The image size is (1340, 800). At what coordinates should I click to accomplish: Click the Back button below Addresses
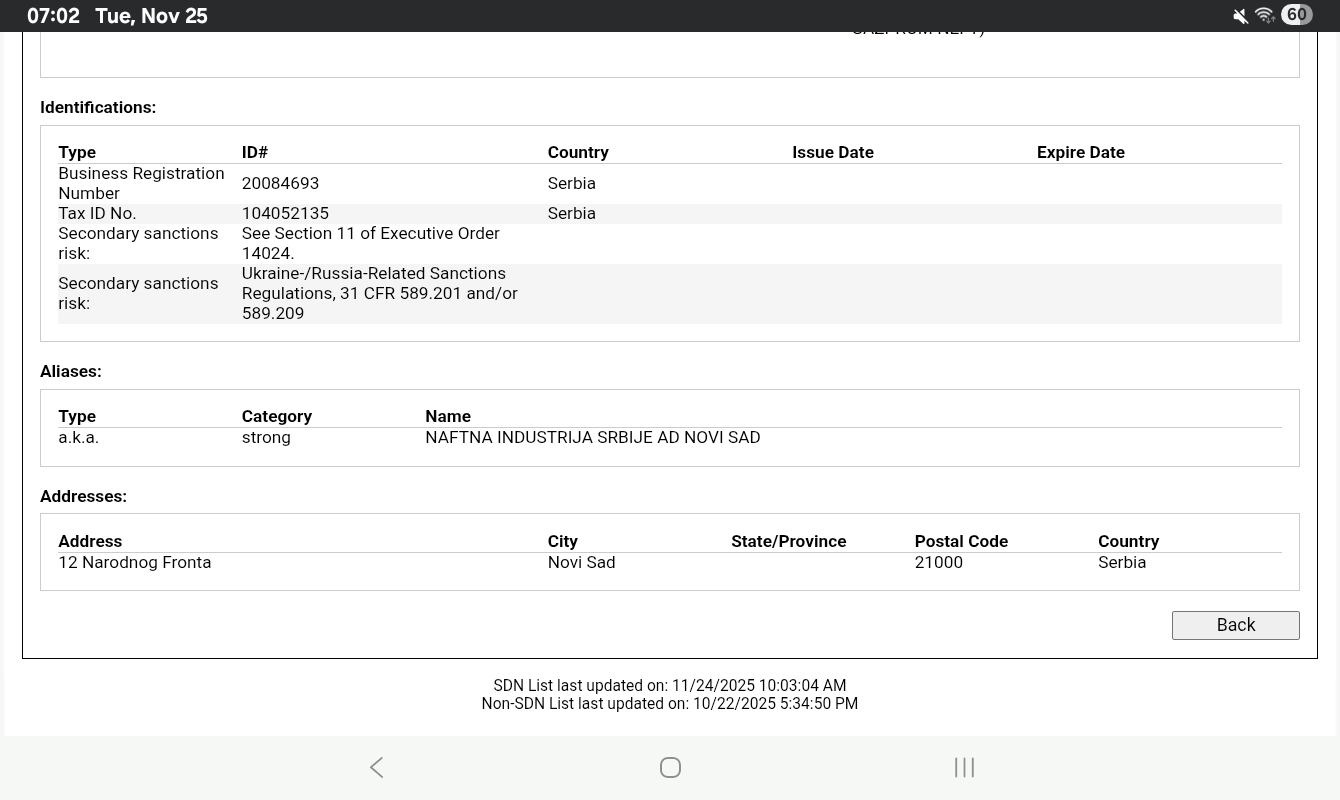(x=1235, y=625)
